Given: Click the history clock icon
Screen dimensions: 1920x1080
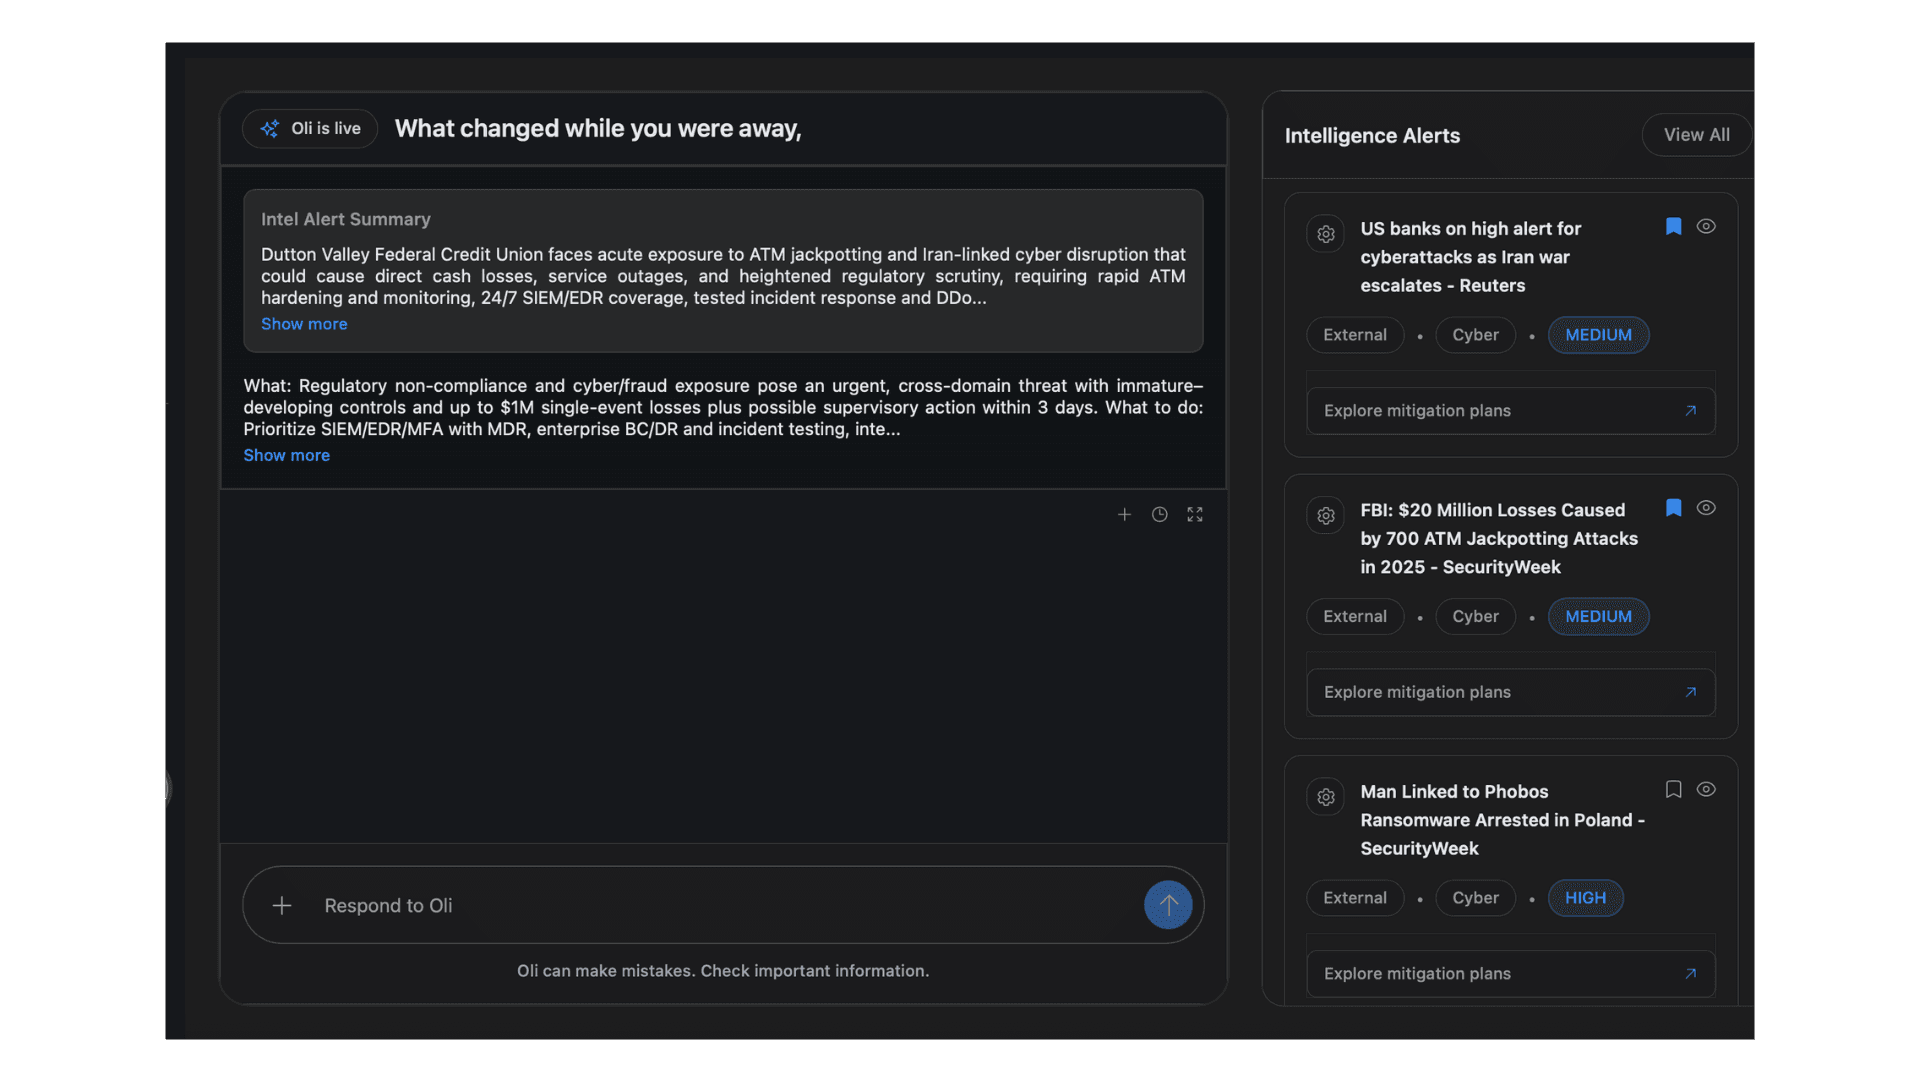Looking at the screenshot, I should pos(1159,514).
